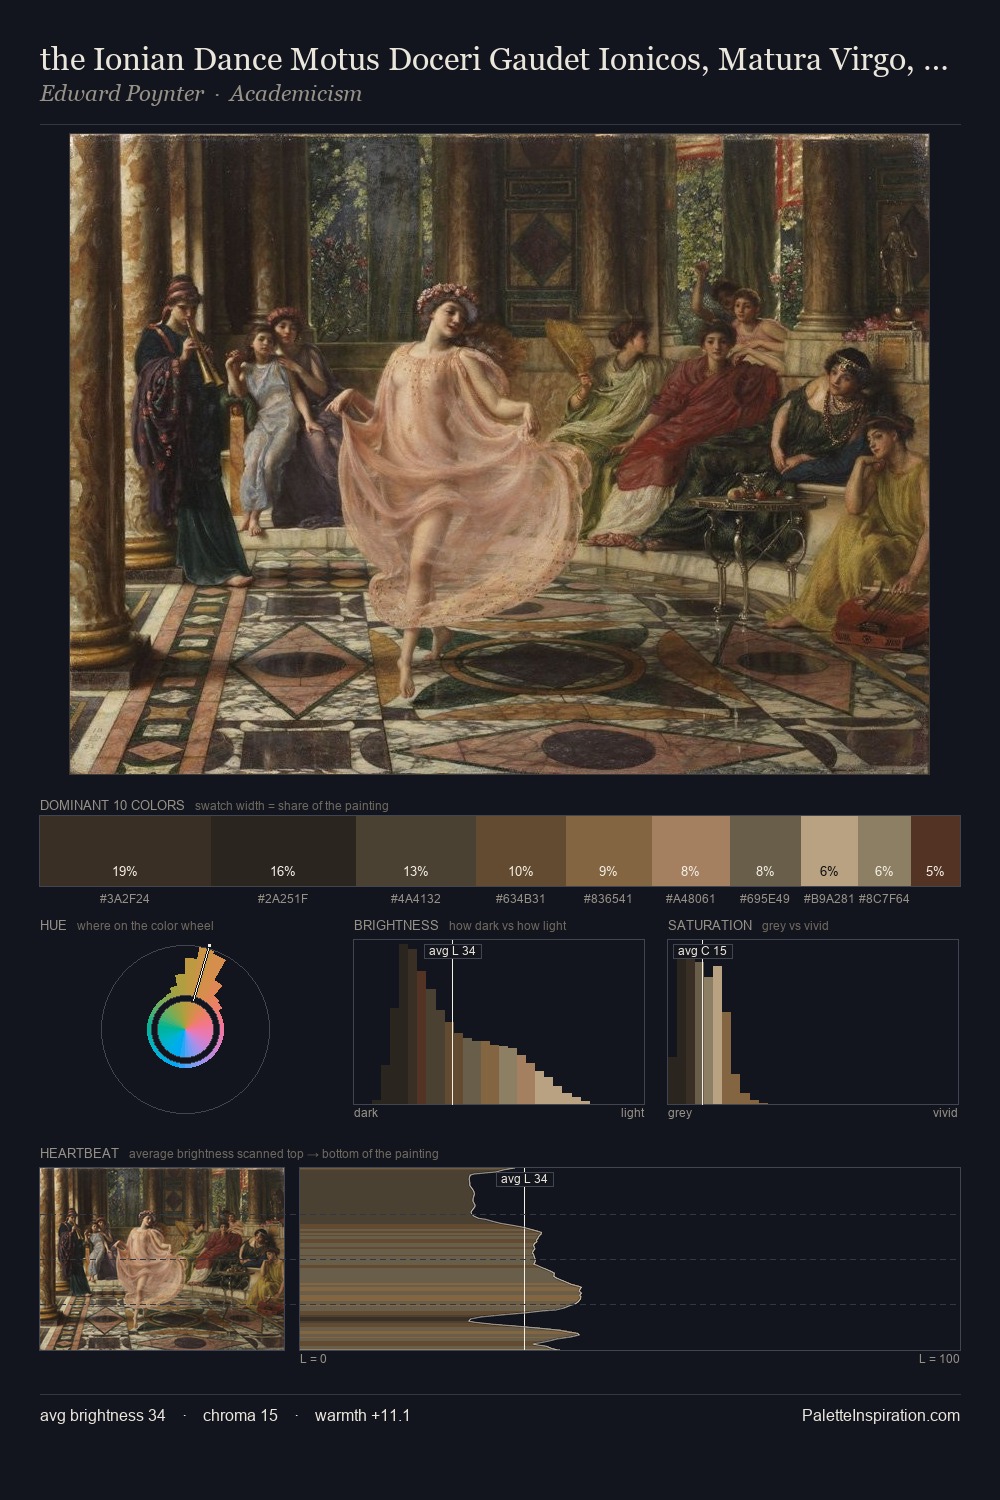
Task: Choose the grey 8% swatch #695E49
Action: click(765, 851)
